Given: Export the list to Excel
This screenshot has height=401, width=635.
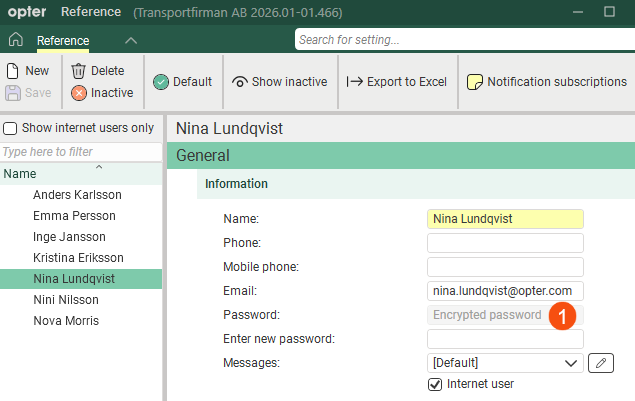Looking at the screenshot, I should [396, 82].
